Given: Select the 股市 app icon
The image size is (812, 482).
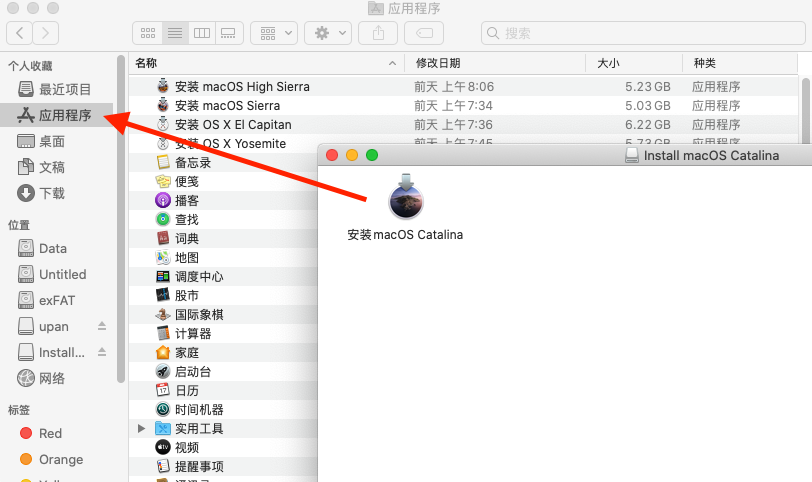Looking at the screenshot, I should [163, 295].
